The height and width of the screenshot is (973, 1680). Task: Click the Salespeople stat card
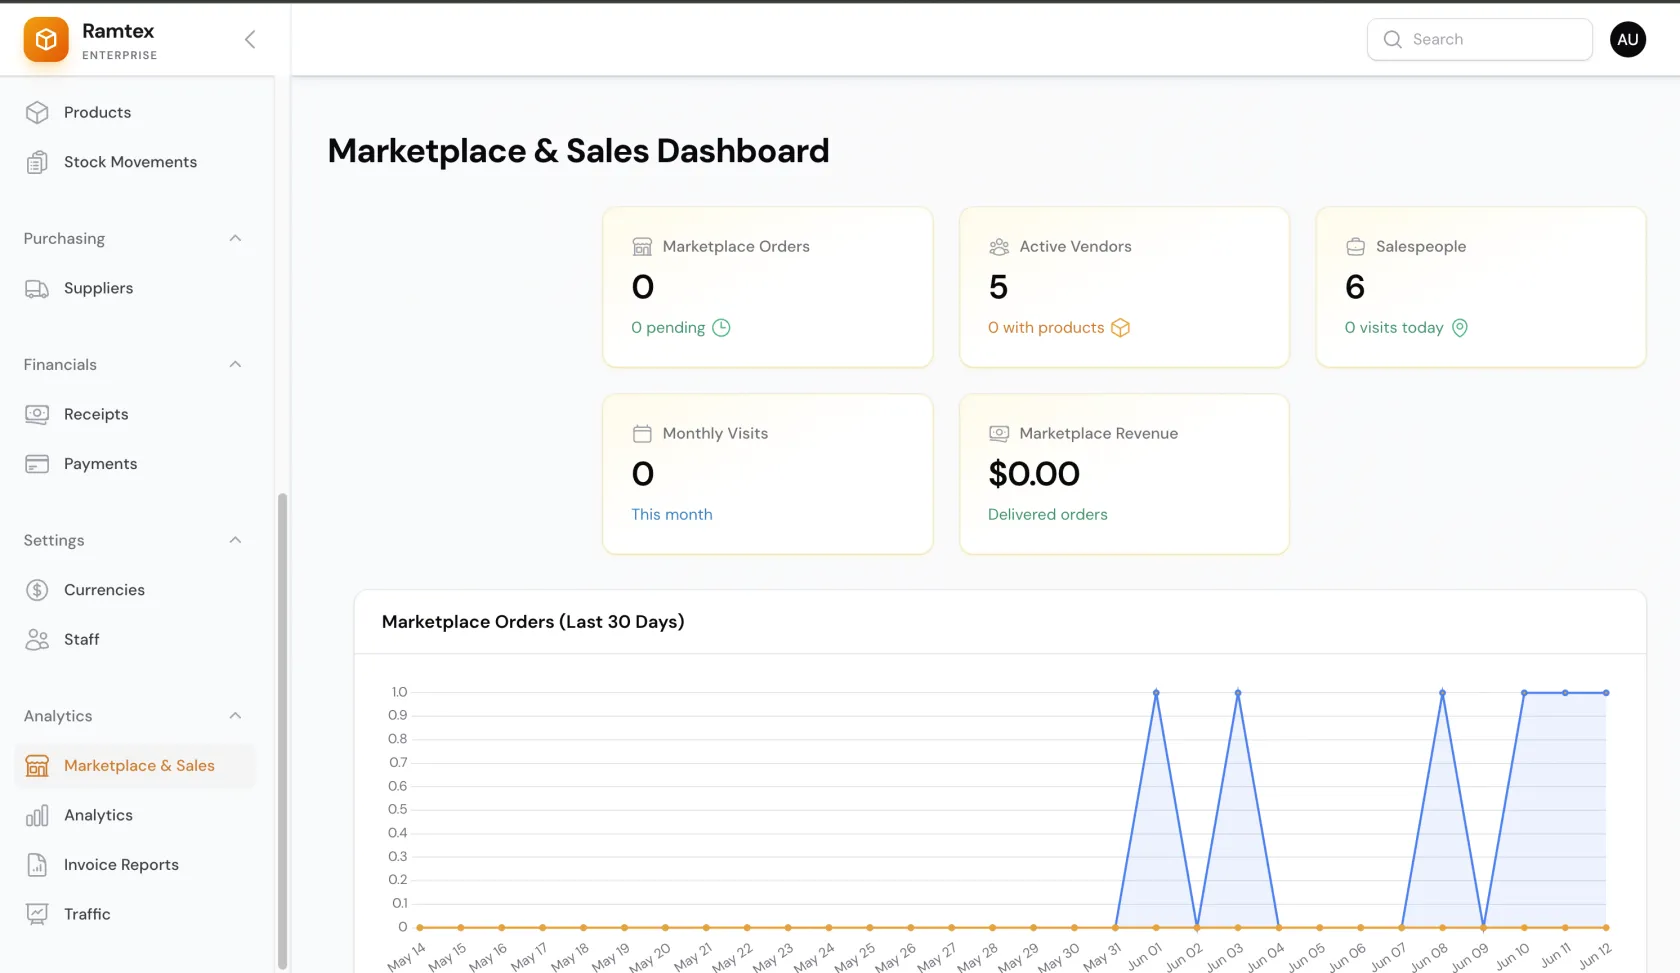[1481, 287]
